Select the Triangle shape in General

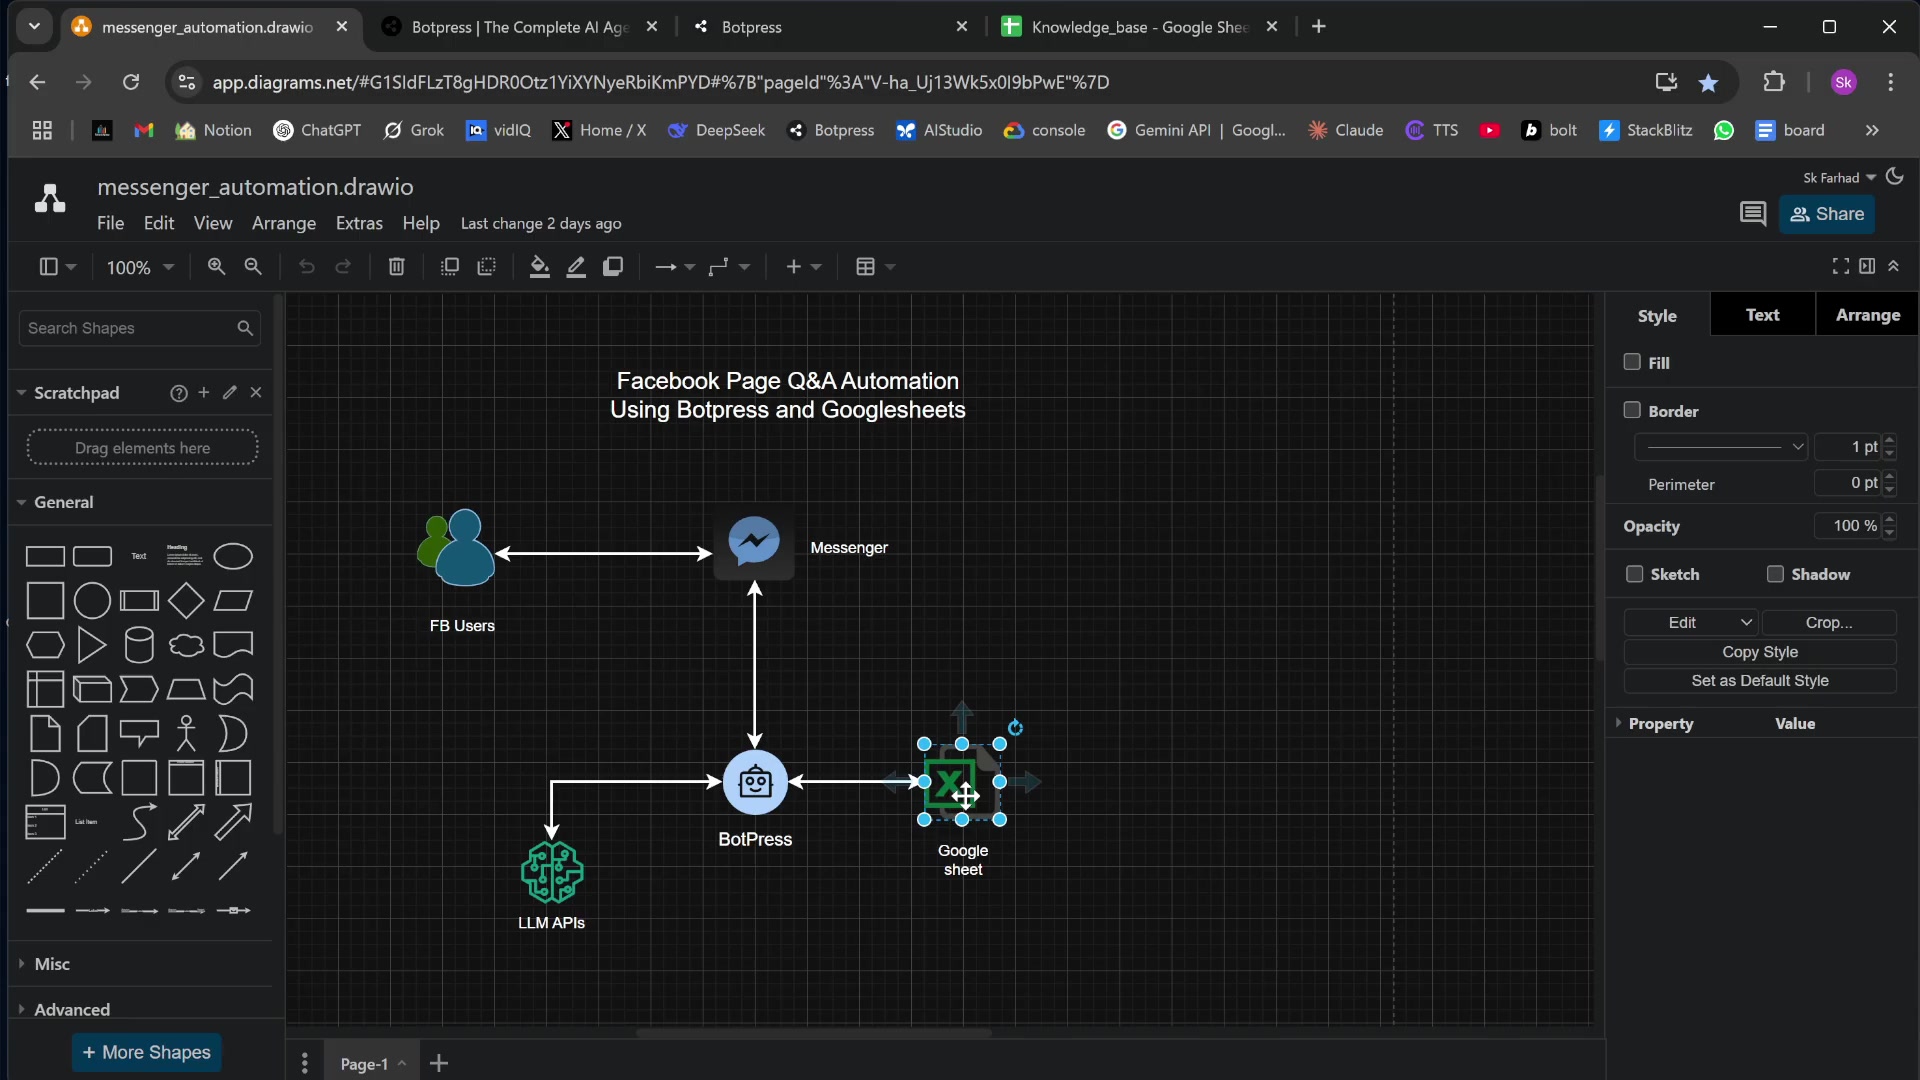(92, 645)
